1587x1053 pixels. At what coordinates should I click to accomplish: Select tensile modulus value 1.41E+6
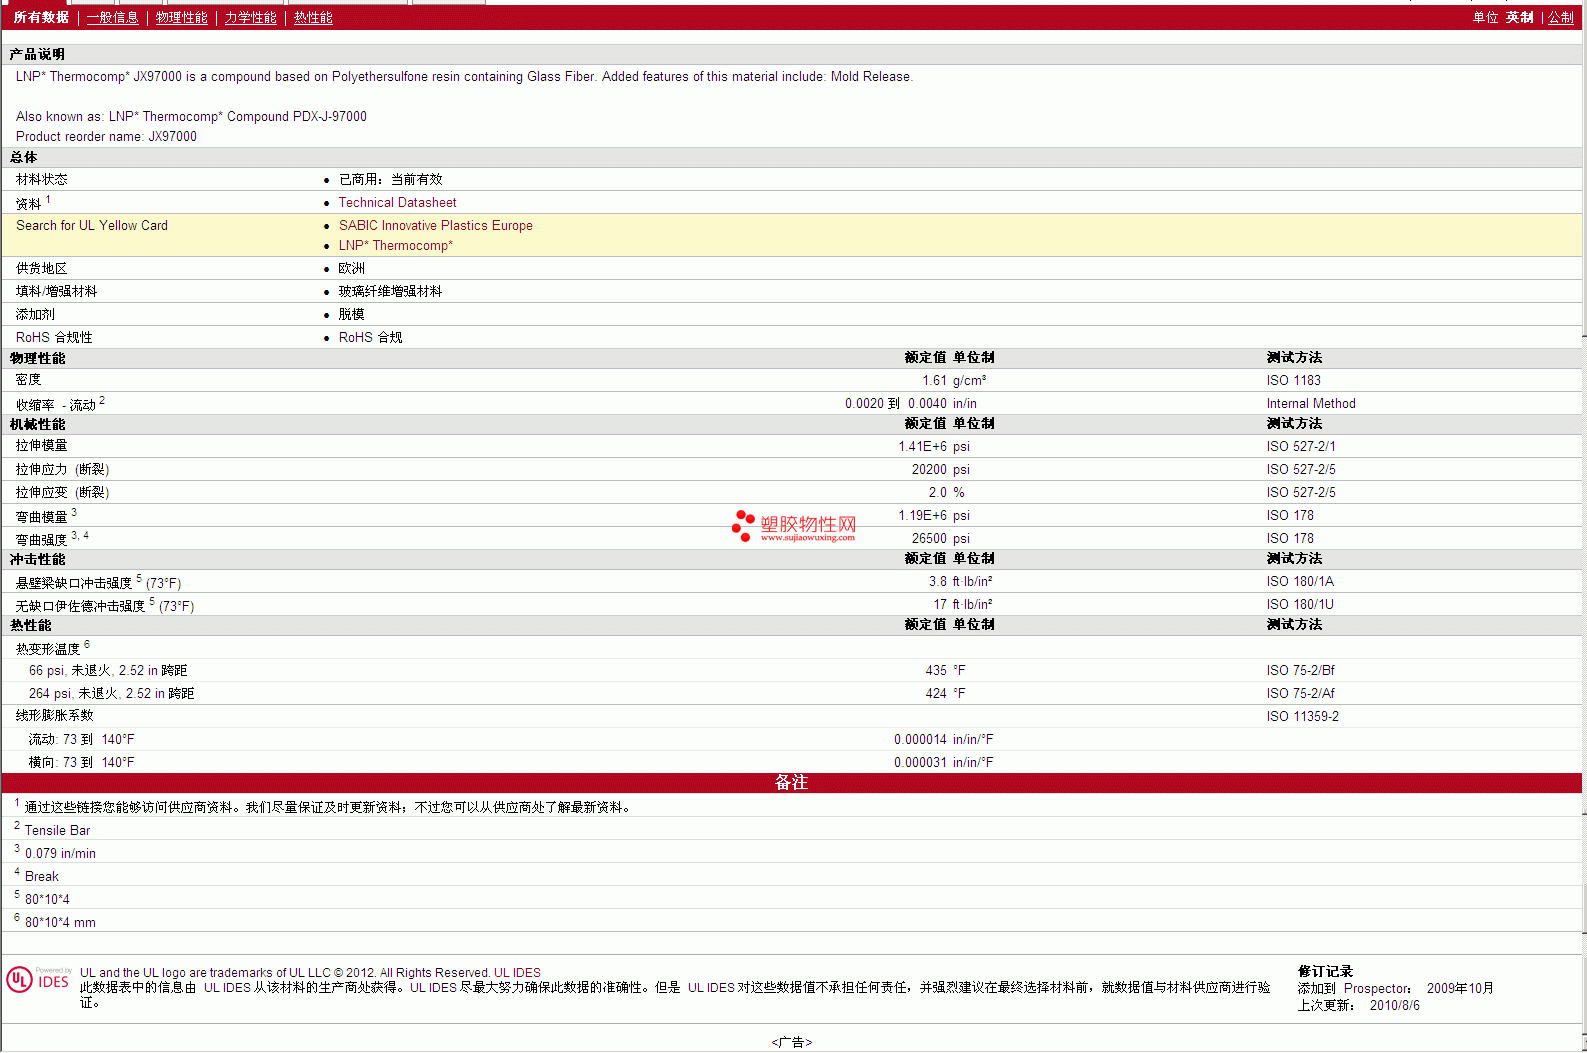(922, 447)
